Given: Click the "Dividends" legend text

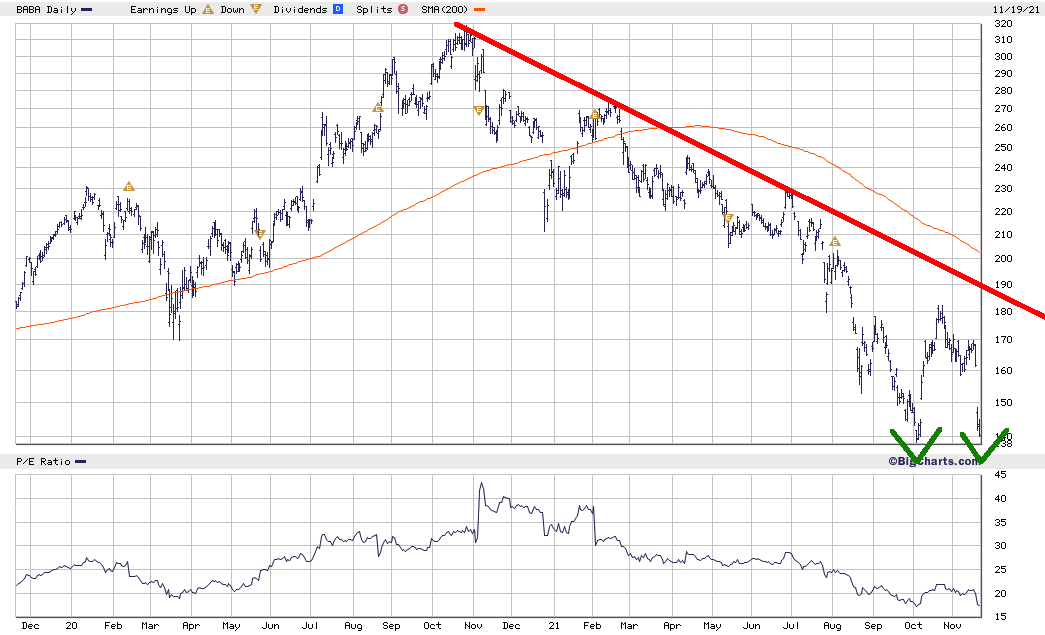Looking at the screenshot, I should pyautogui.click(x=300, y=9).
